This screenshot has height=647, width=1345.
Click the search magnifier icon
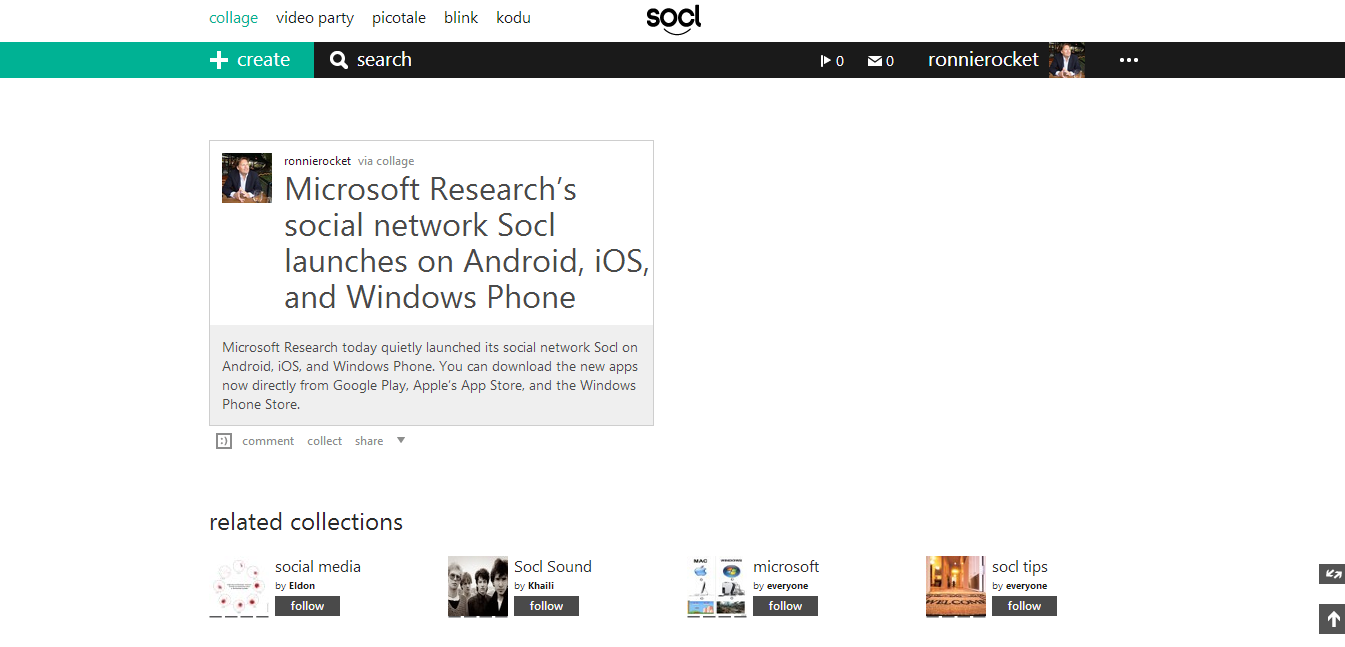(339, 60)
